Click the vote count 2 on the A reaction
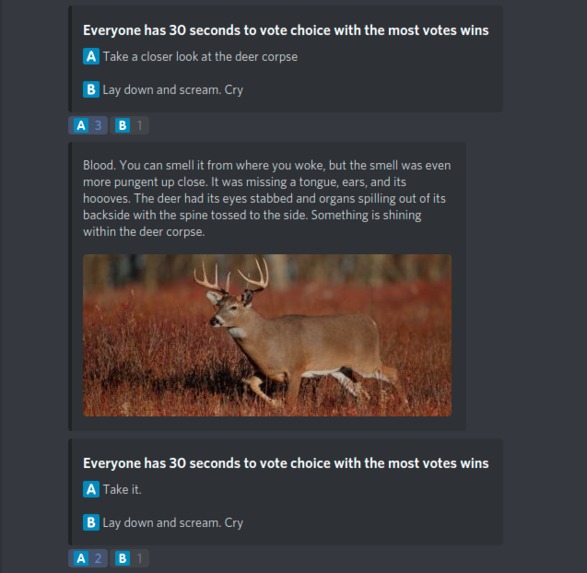Image resolution: width=587 pixels, height=573 pixels. point(98,558)
